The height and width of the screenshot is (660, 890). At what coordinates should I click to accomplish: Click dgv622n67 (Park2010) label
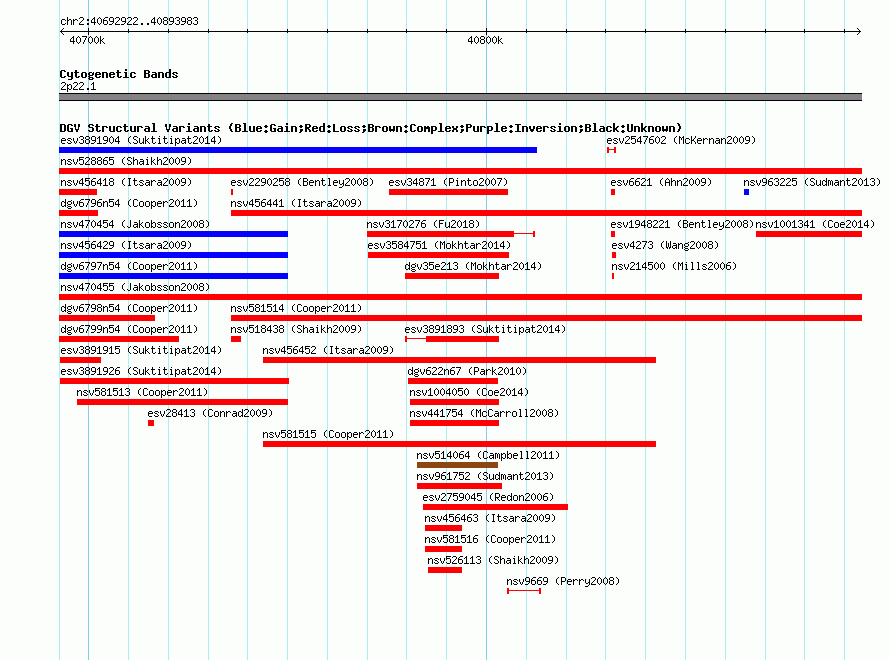pyautogui.click(x=467, y=371)
